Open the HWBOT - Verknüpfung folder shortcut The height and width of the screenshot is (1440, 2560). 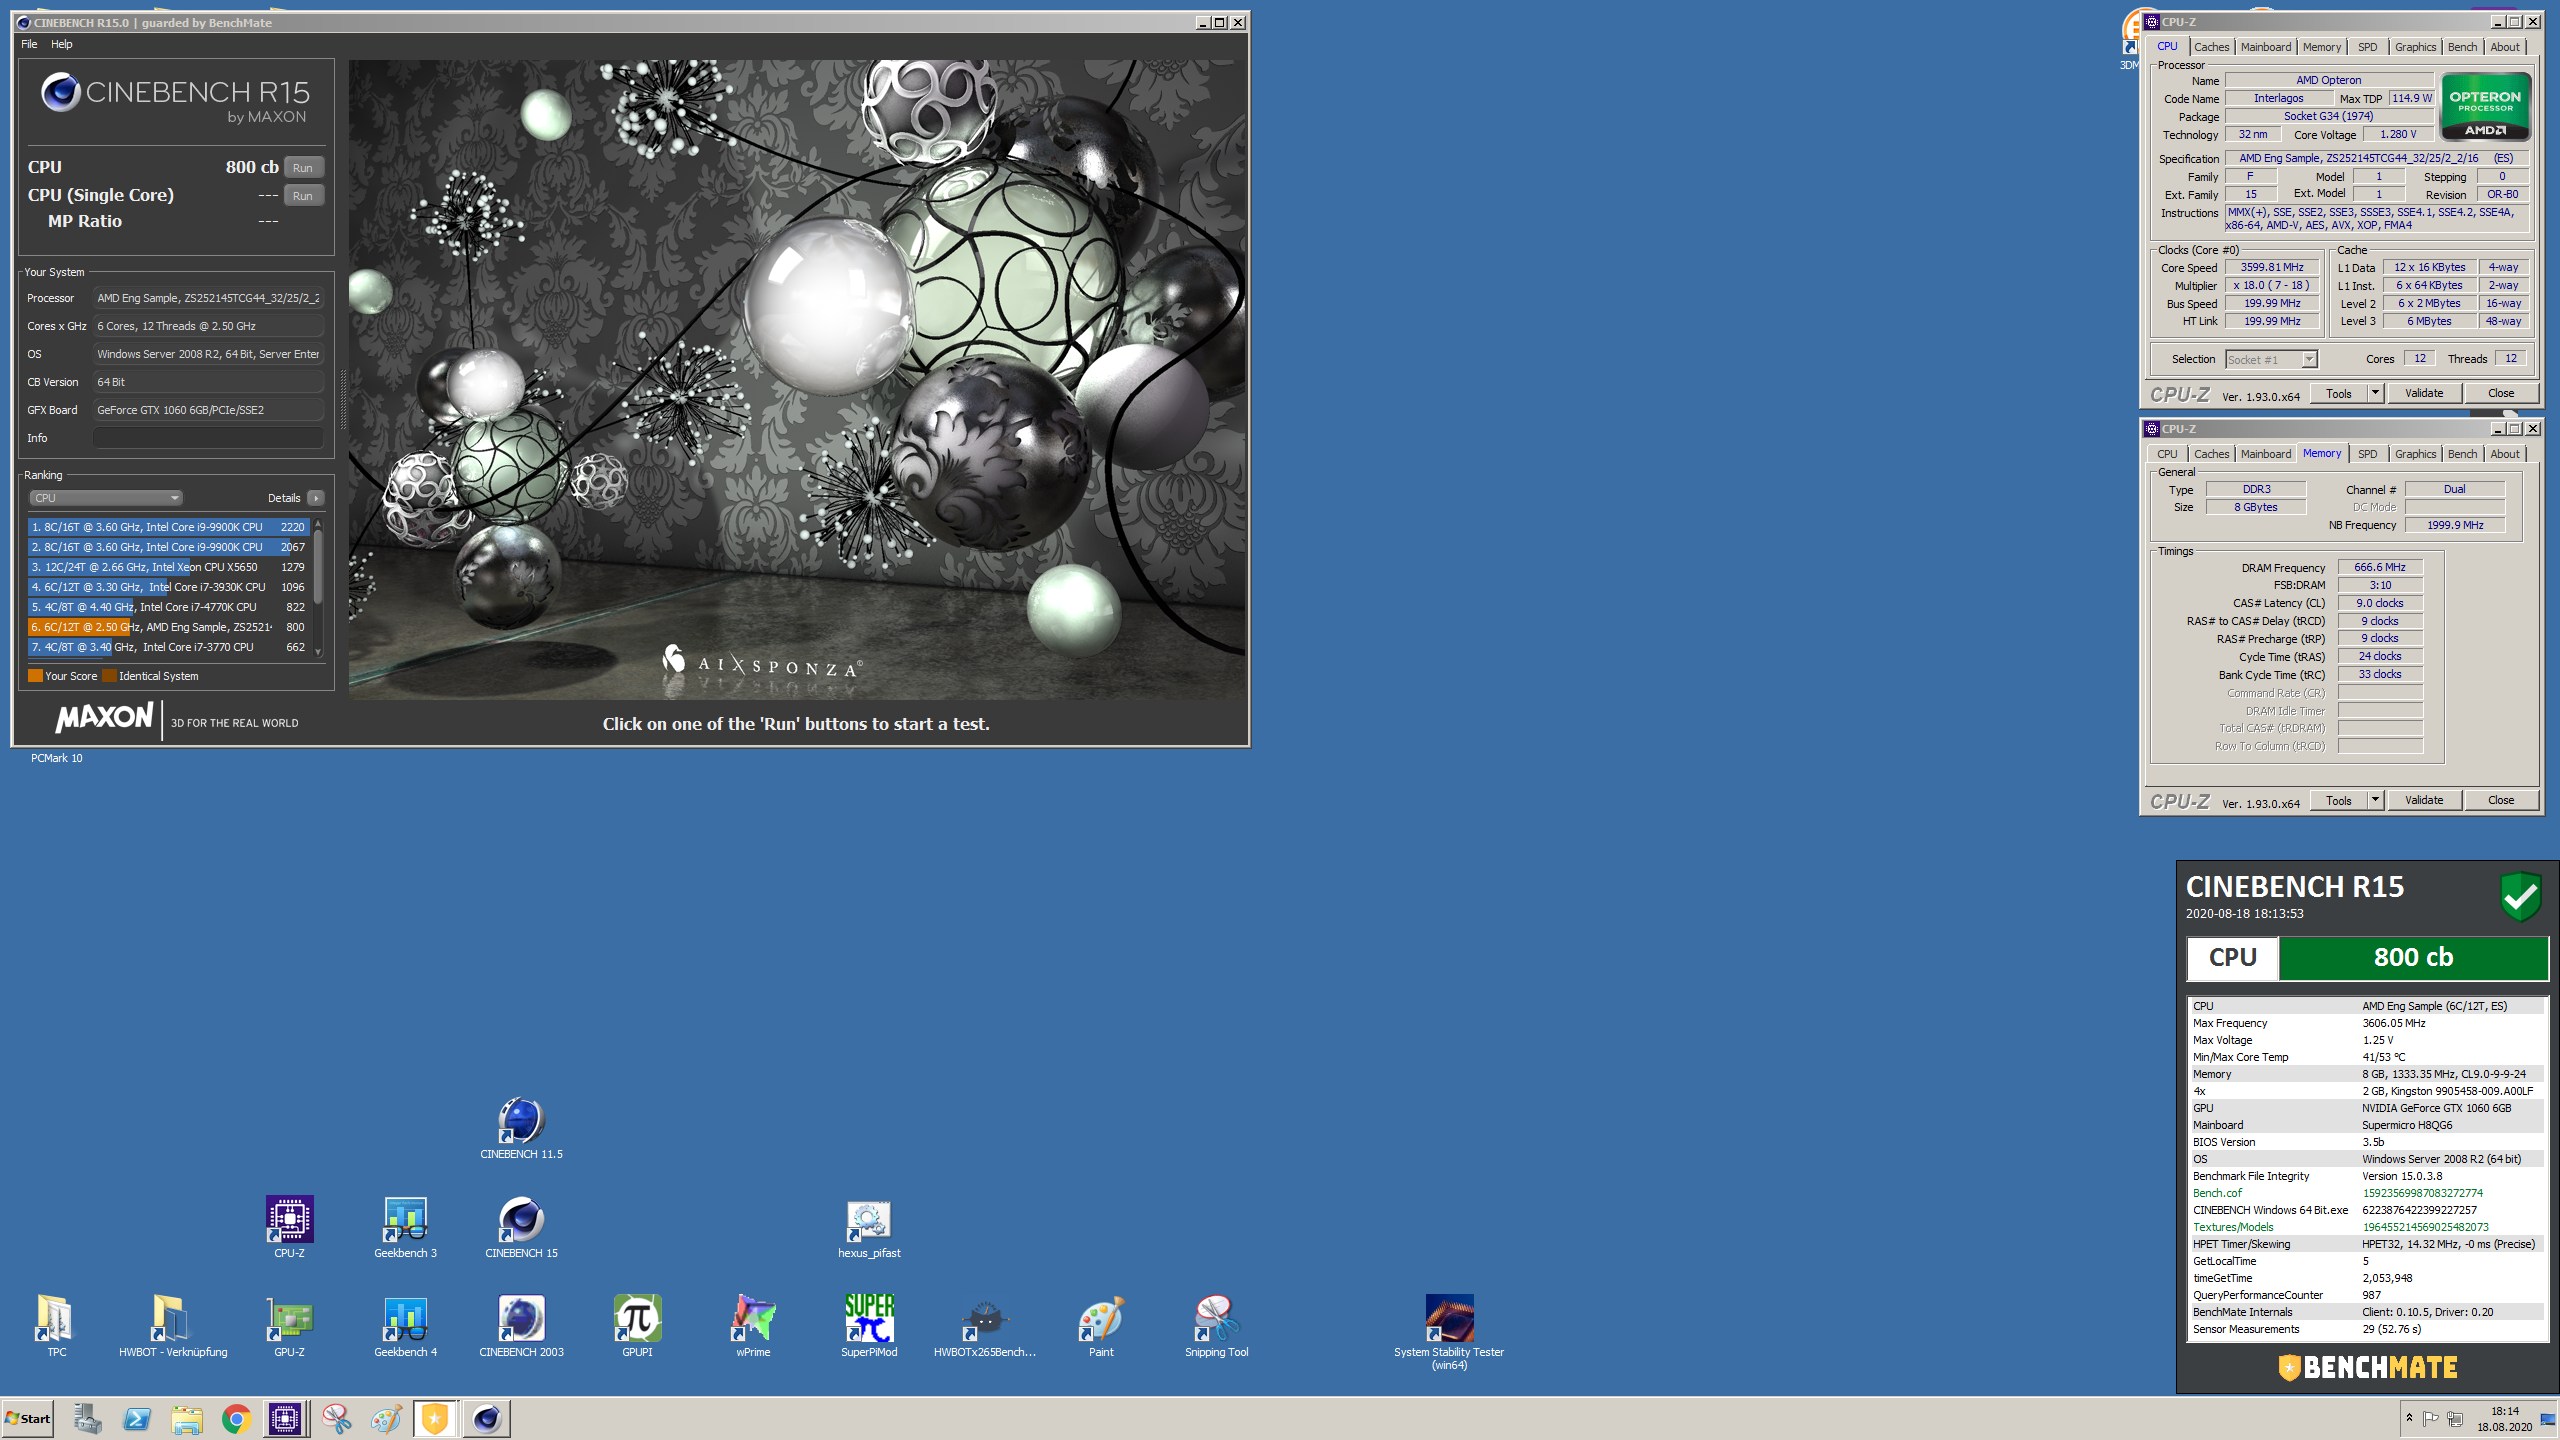[x=173, y=1327]
